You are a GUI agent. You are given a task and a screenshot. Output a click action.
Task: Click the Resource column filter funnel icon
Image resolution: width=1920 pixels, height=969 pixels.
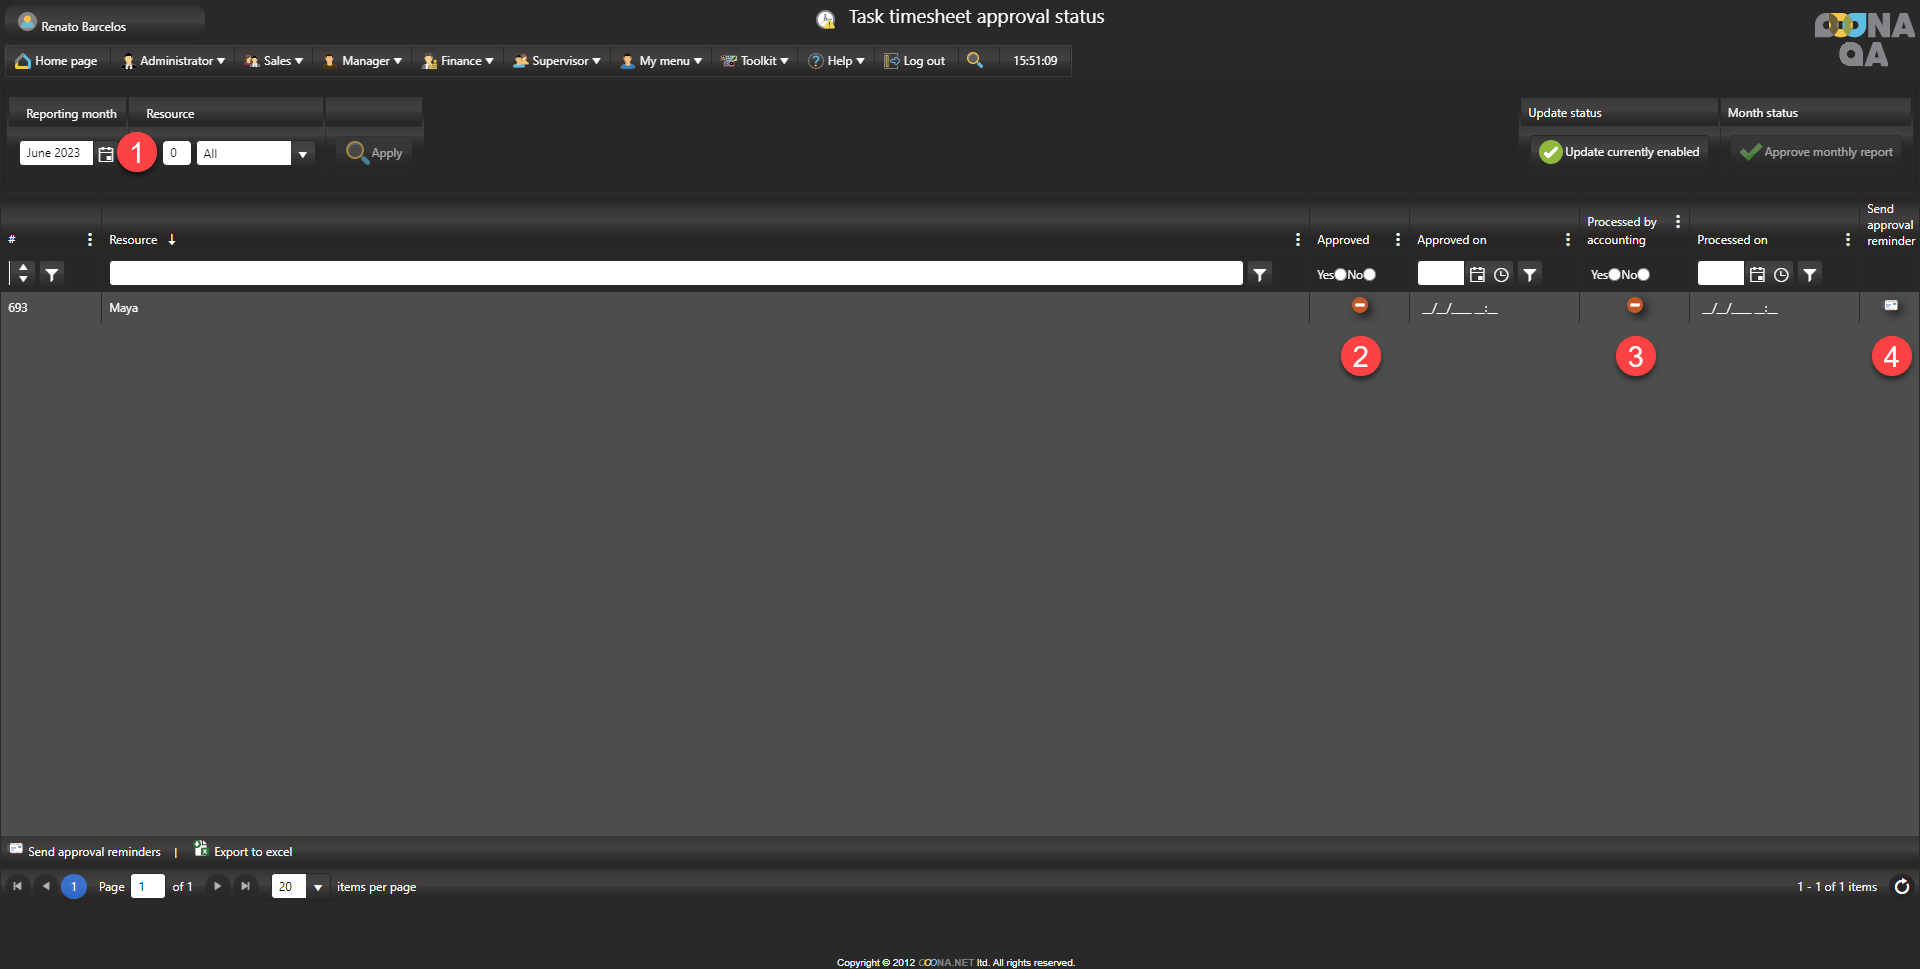[1259, 274]
